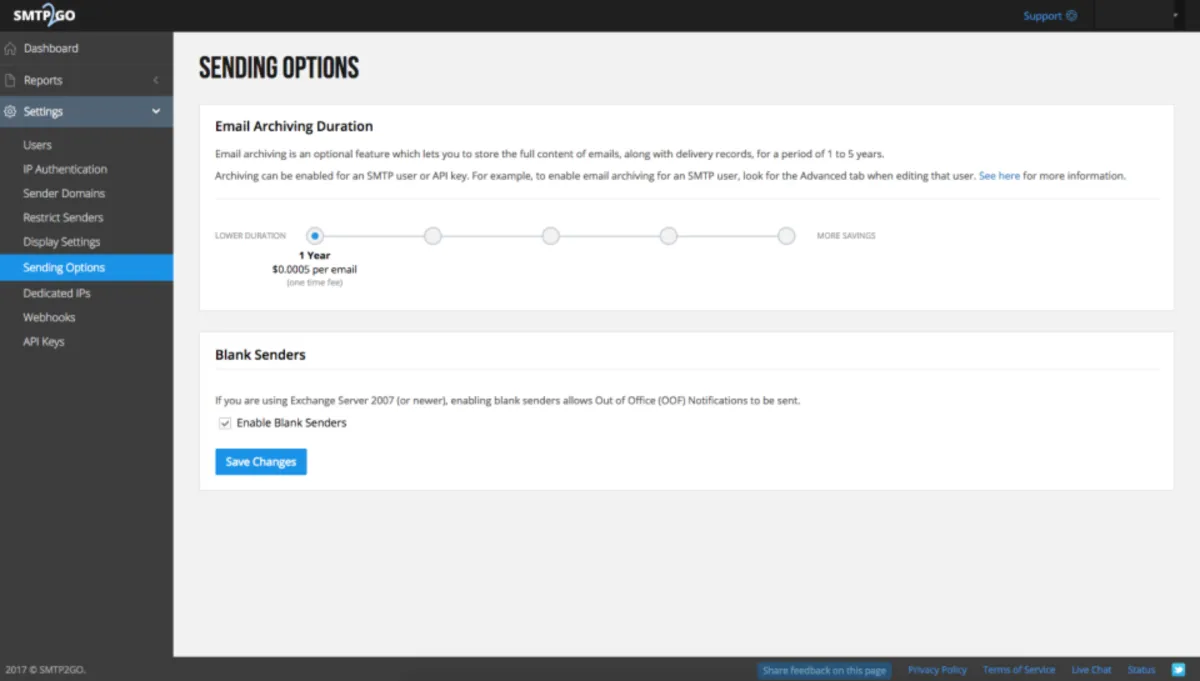Image resolution: width=1200 pixels, height=681 pixels.
Task: Expand the Reports submenu chevron
Action: click(x=156, y=80)
